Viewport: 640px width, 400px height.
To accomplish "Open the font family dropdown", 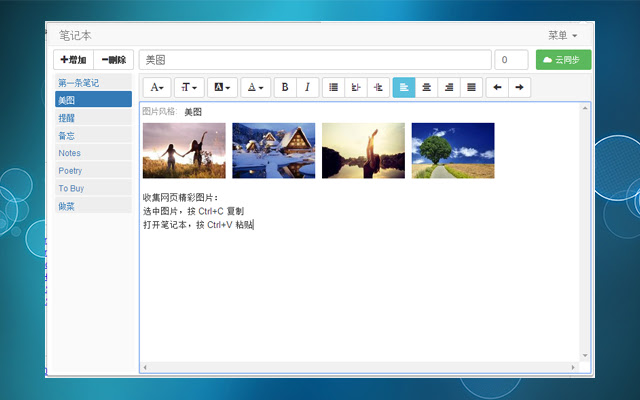I will click(x=157, y=87).
